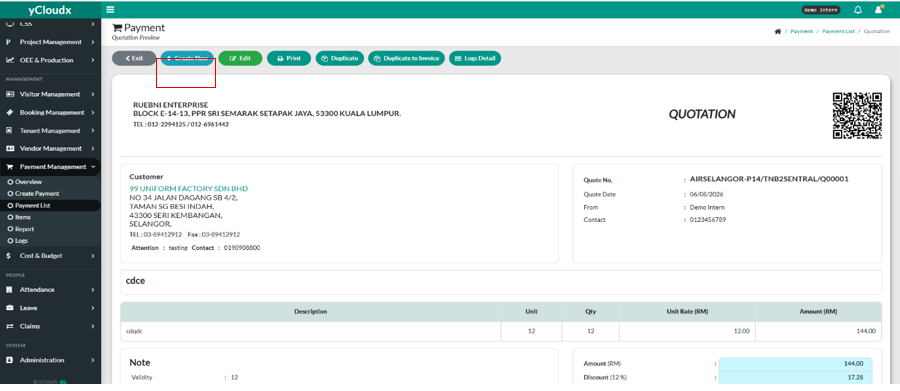Expand Cost & Budget chevron
The height and width of the screenshot is (391, 900).
[92, 256]
